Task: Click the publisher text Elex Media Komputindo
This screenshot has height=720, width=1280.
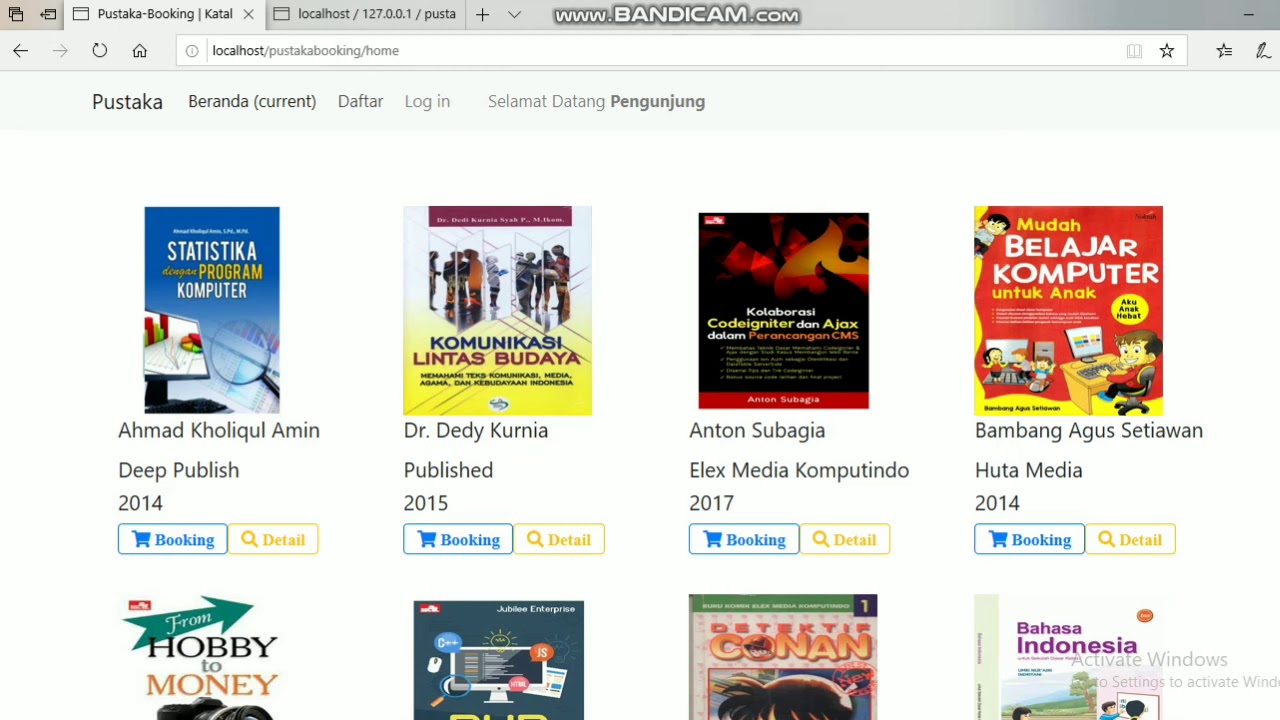Action: point(799,470)
